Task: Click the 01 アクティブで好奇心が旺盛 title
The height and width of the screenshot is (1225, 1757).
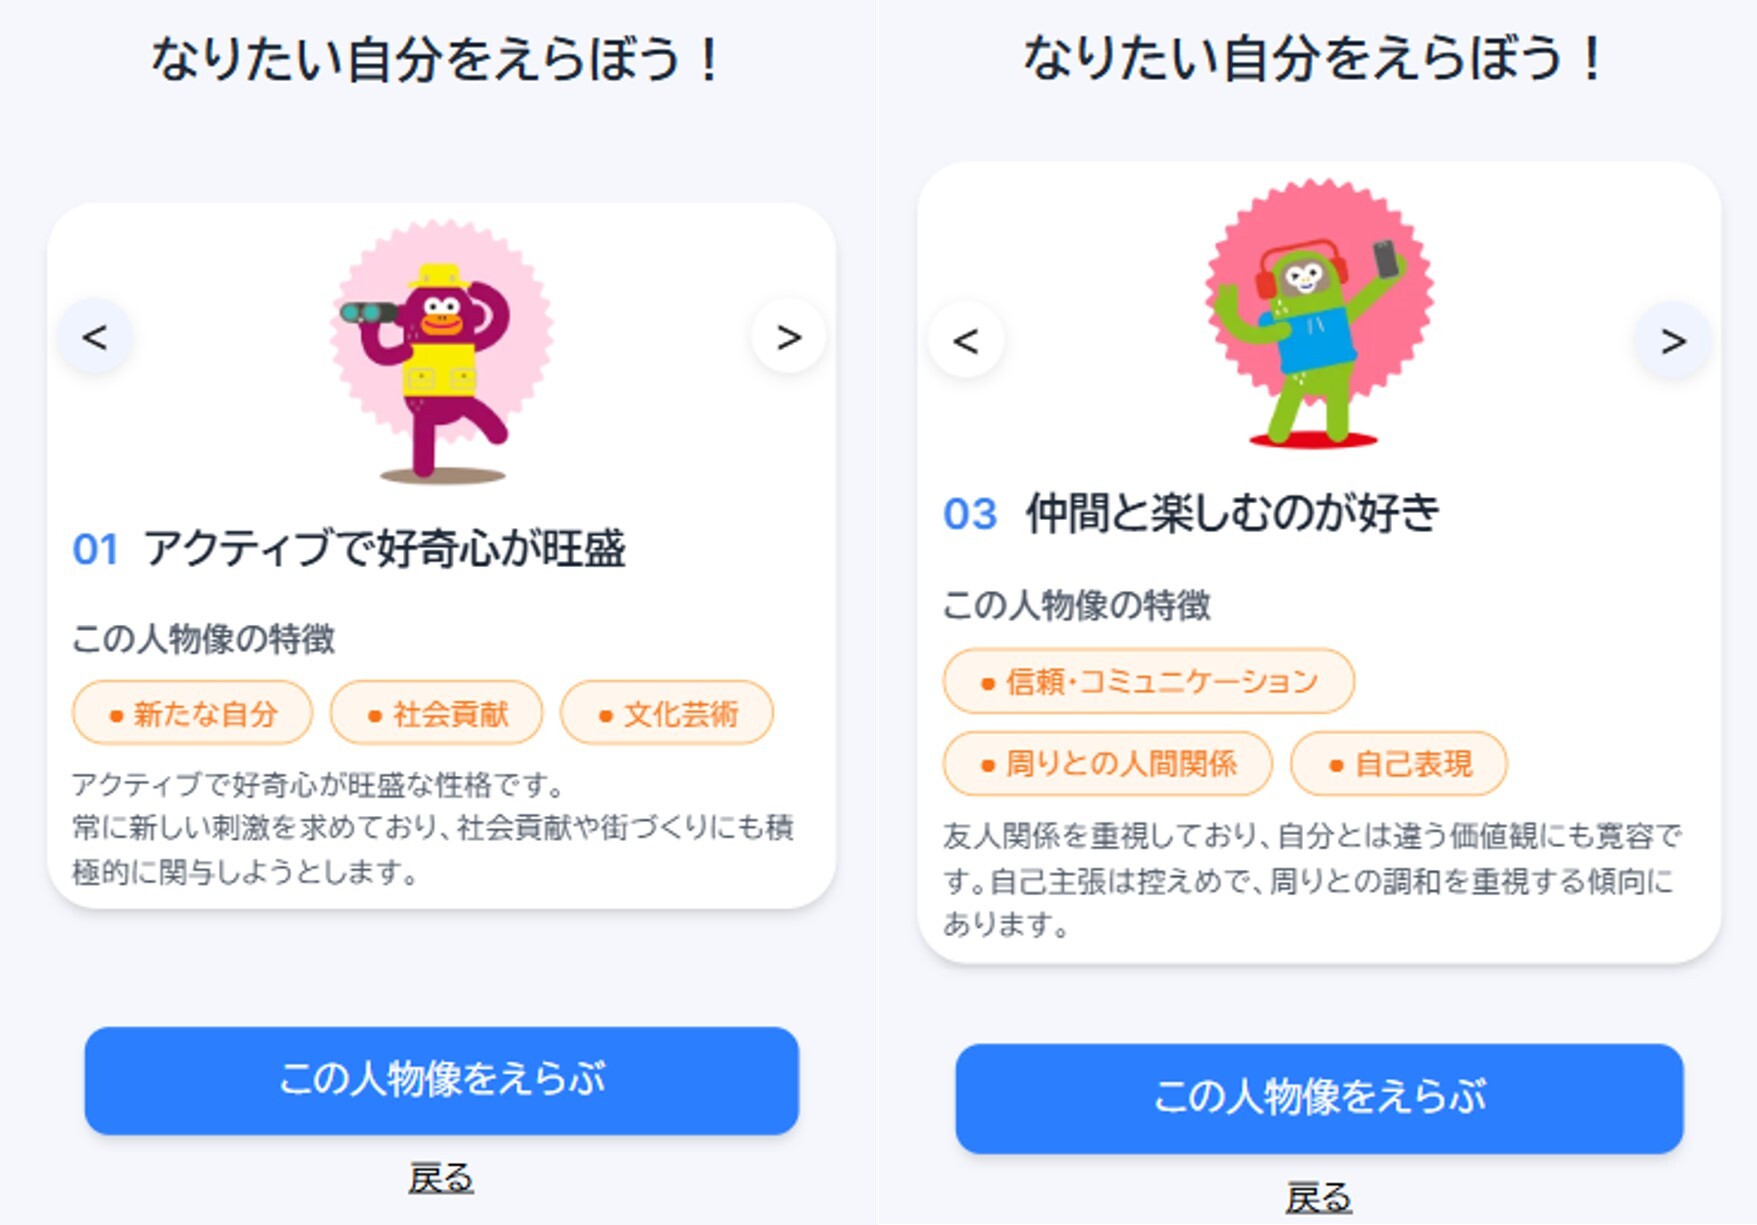Action: tap(350, 549)
